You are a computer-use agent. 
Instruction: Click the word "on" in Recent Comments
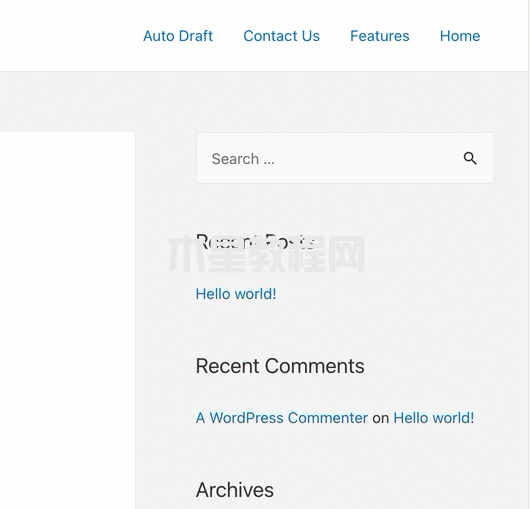381,418
